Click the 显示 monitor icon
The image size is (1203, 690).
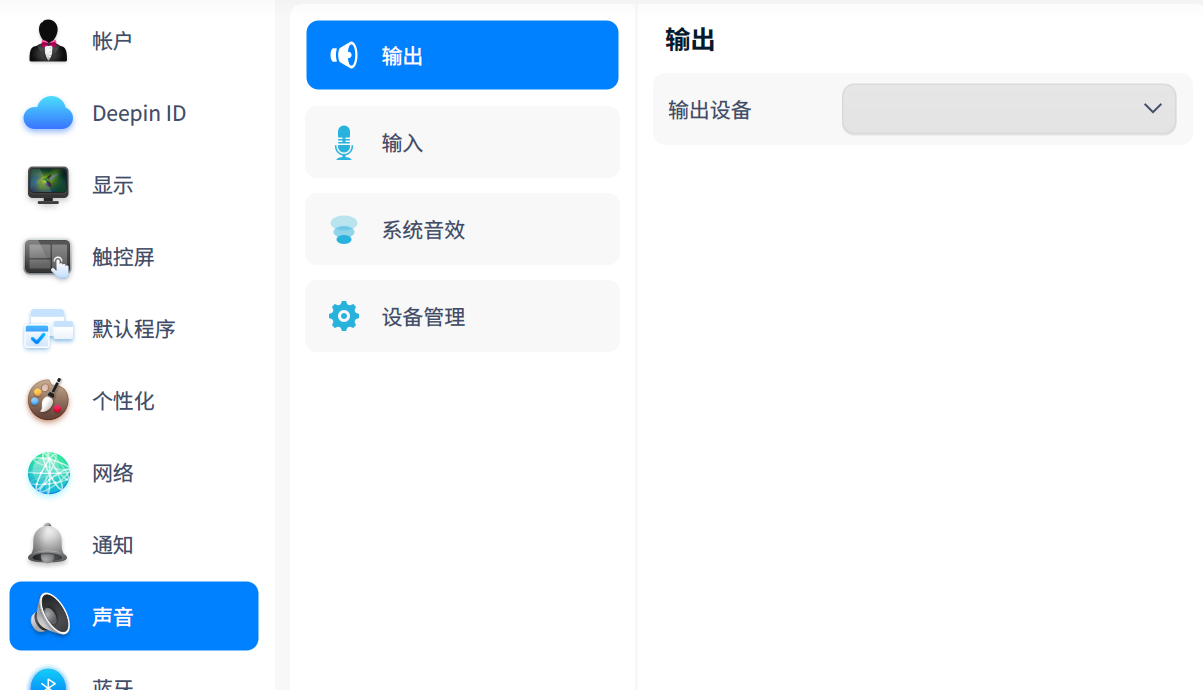[x=48, y=185]
